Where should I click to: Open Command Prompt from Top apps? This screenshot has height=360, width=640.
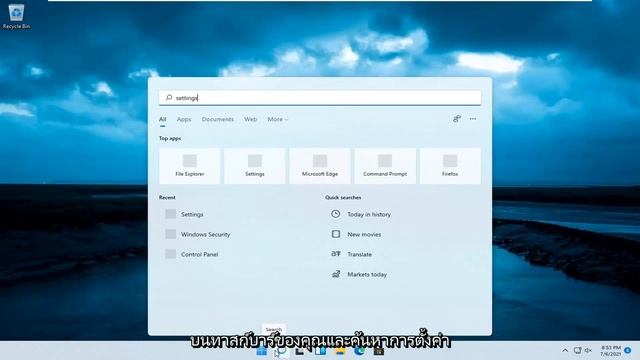click(385, 166)
